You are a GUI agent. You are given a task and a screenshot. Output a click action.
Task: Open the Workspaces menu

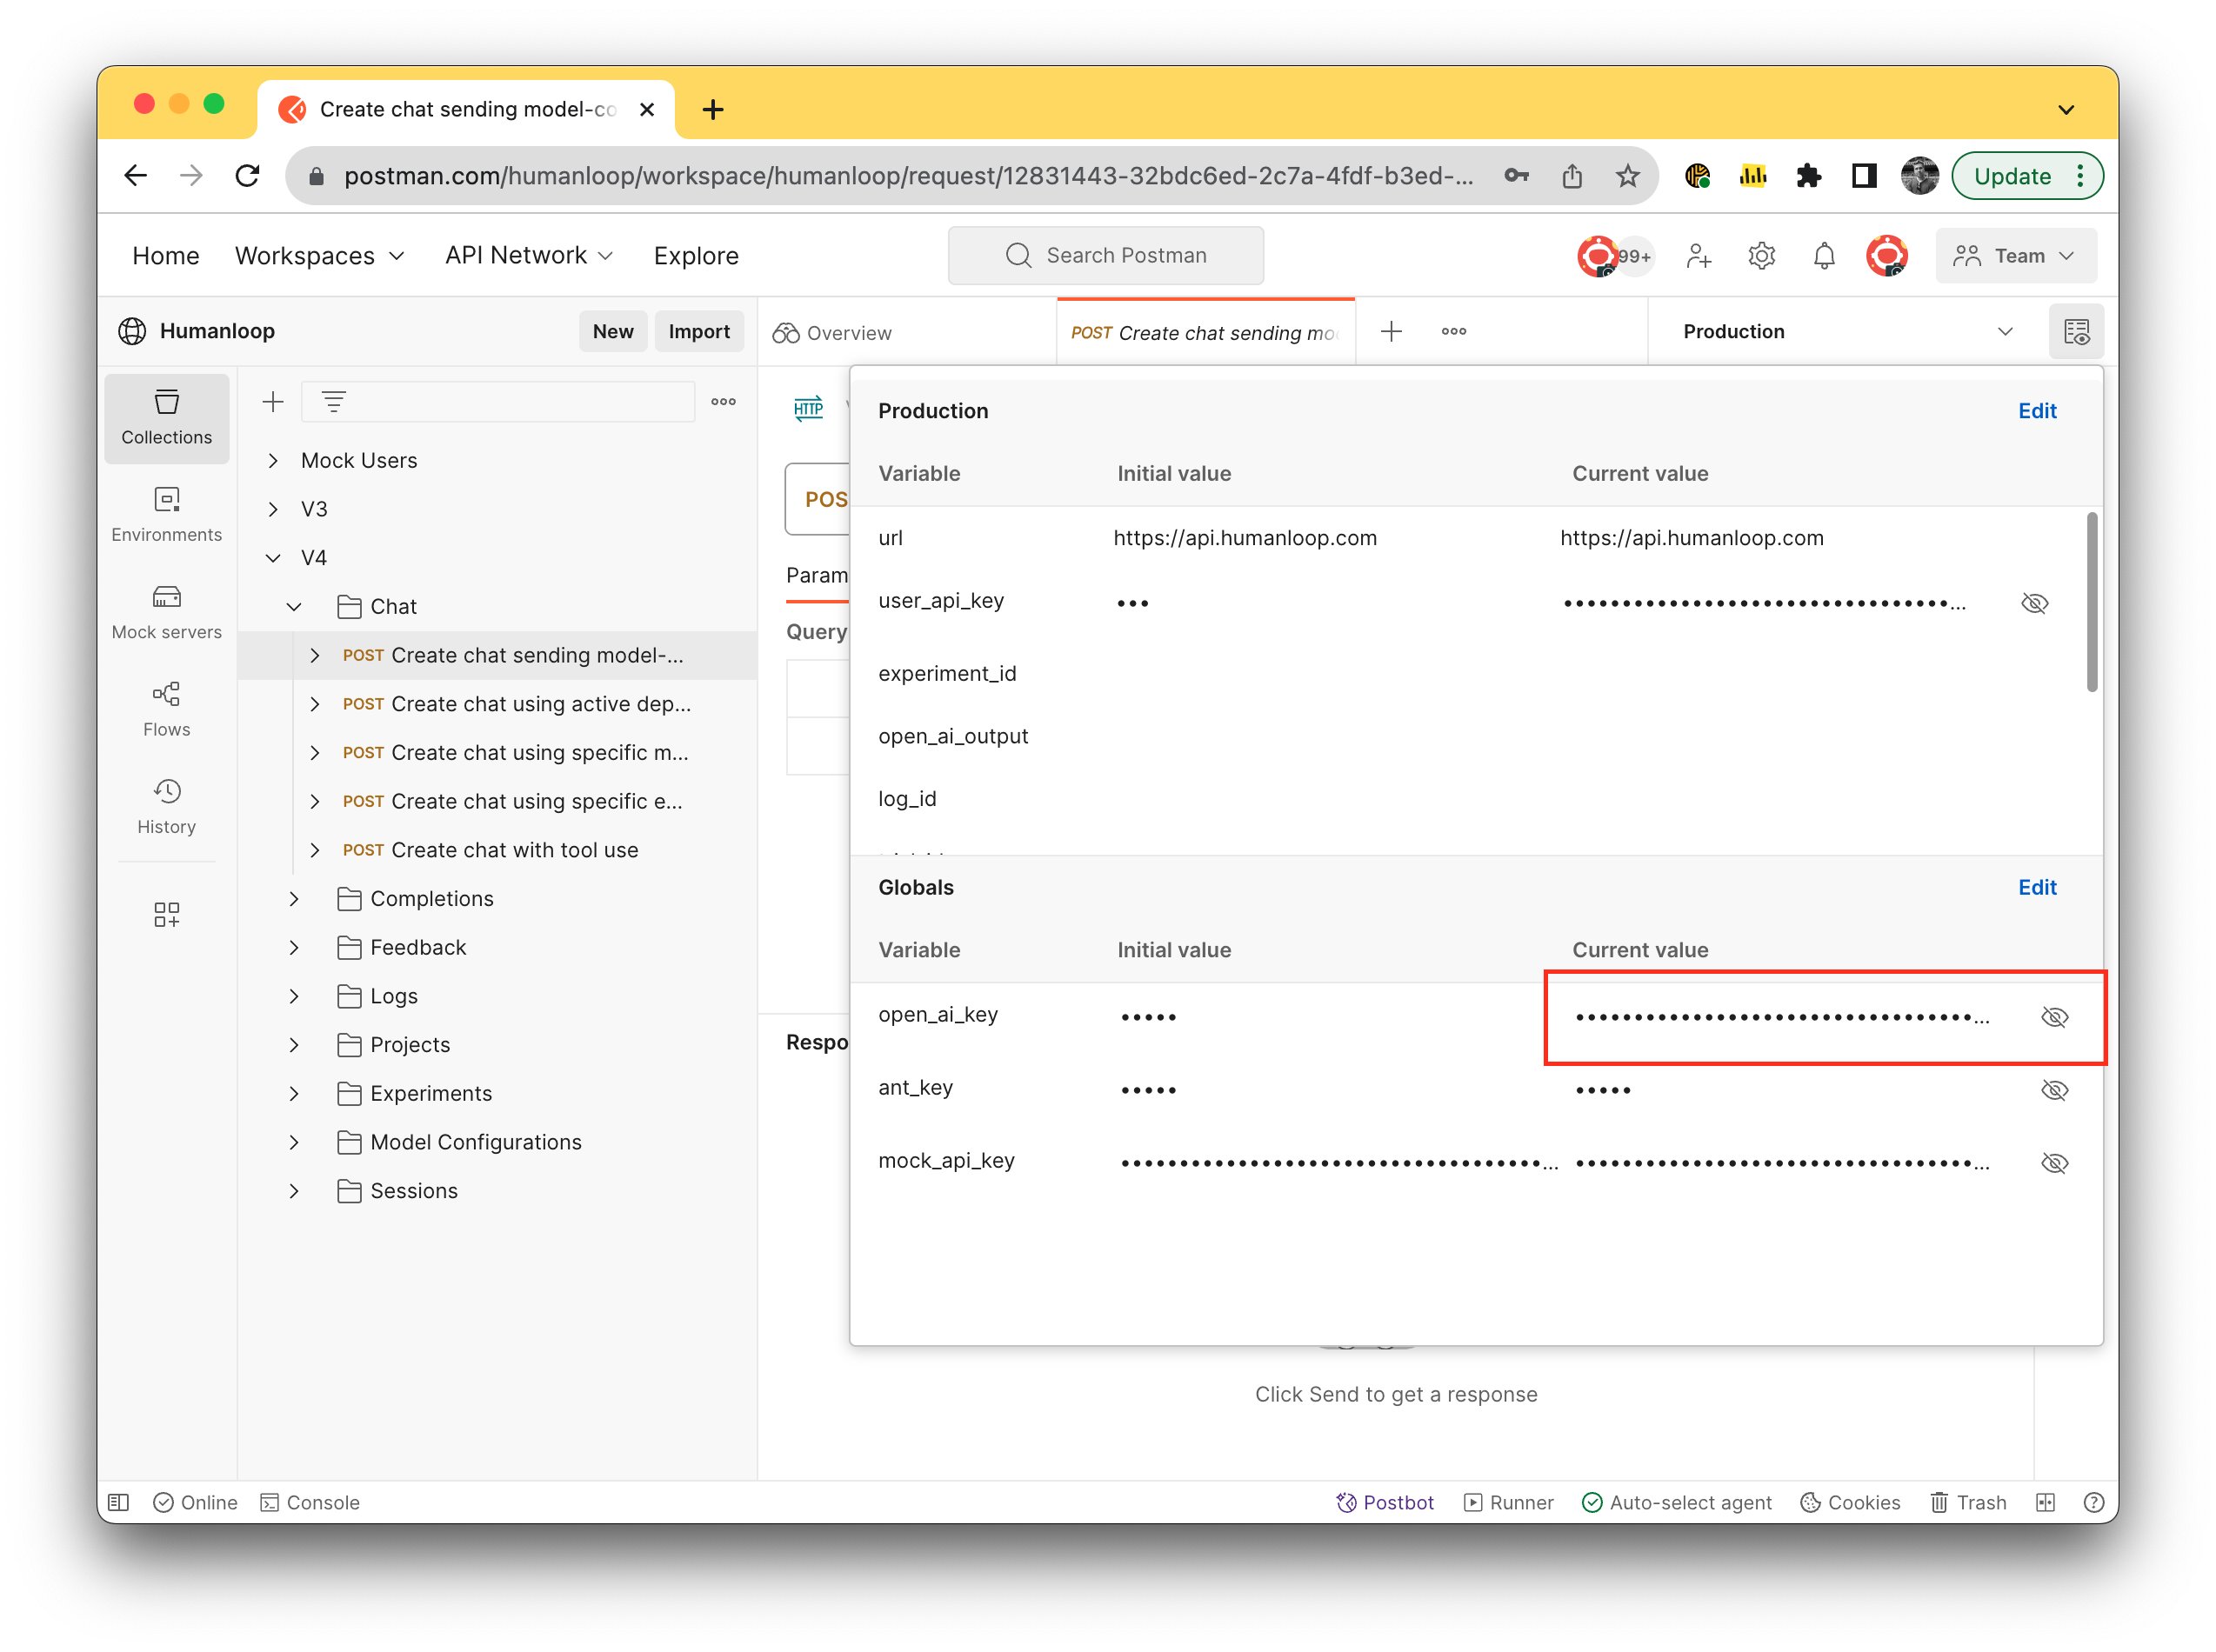[x=319, y=255]
